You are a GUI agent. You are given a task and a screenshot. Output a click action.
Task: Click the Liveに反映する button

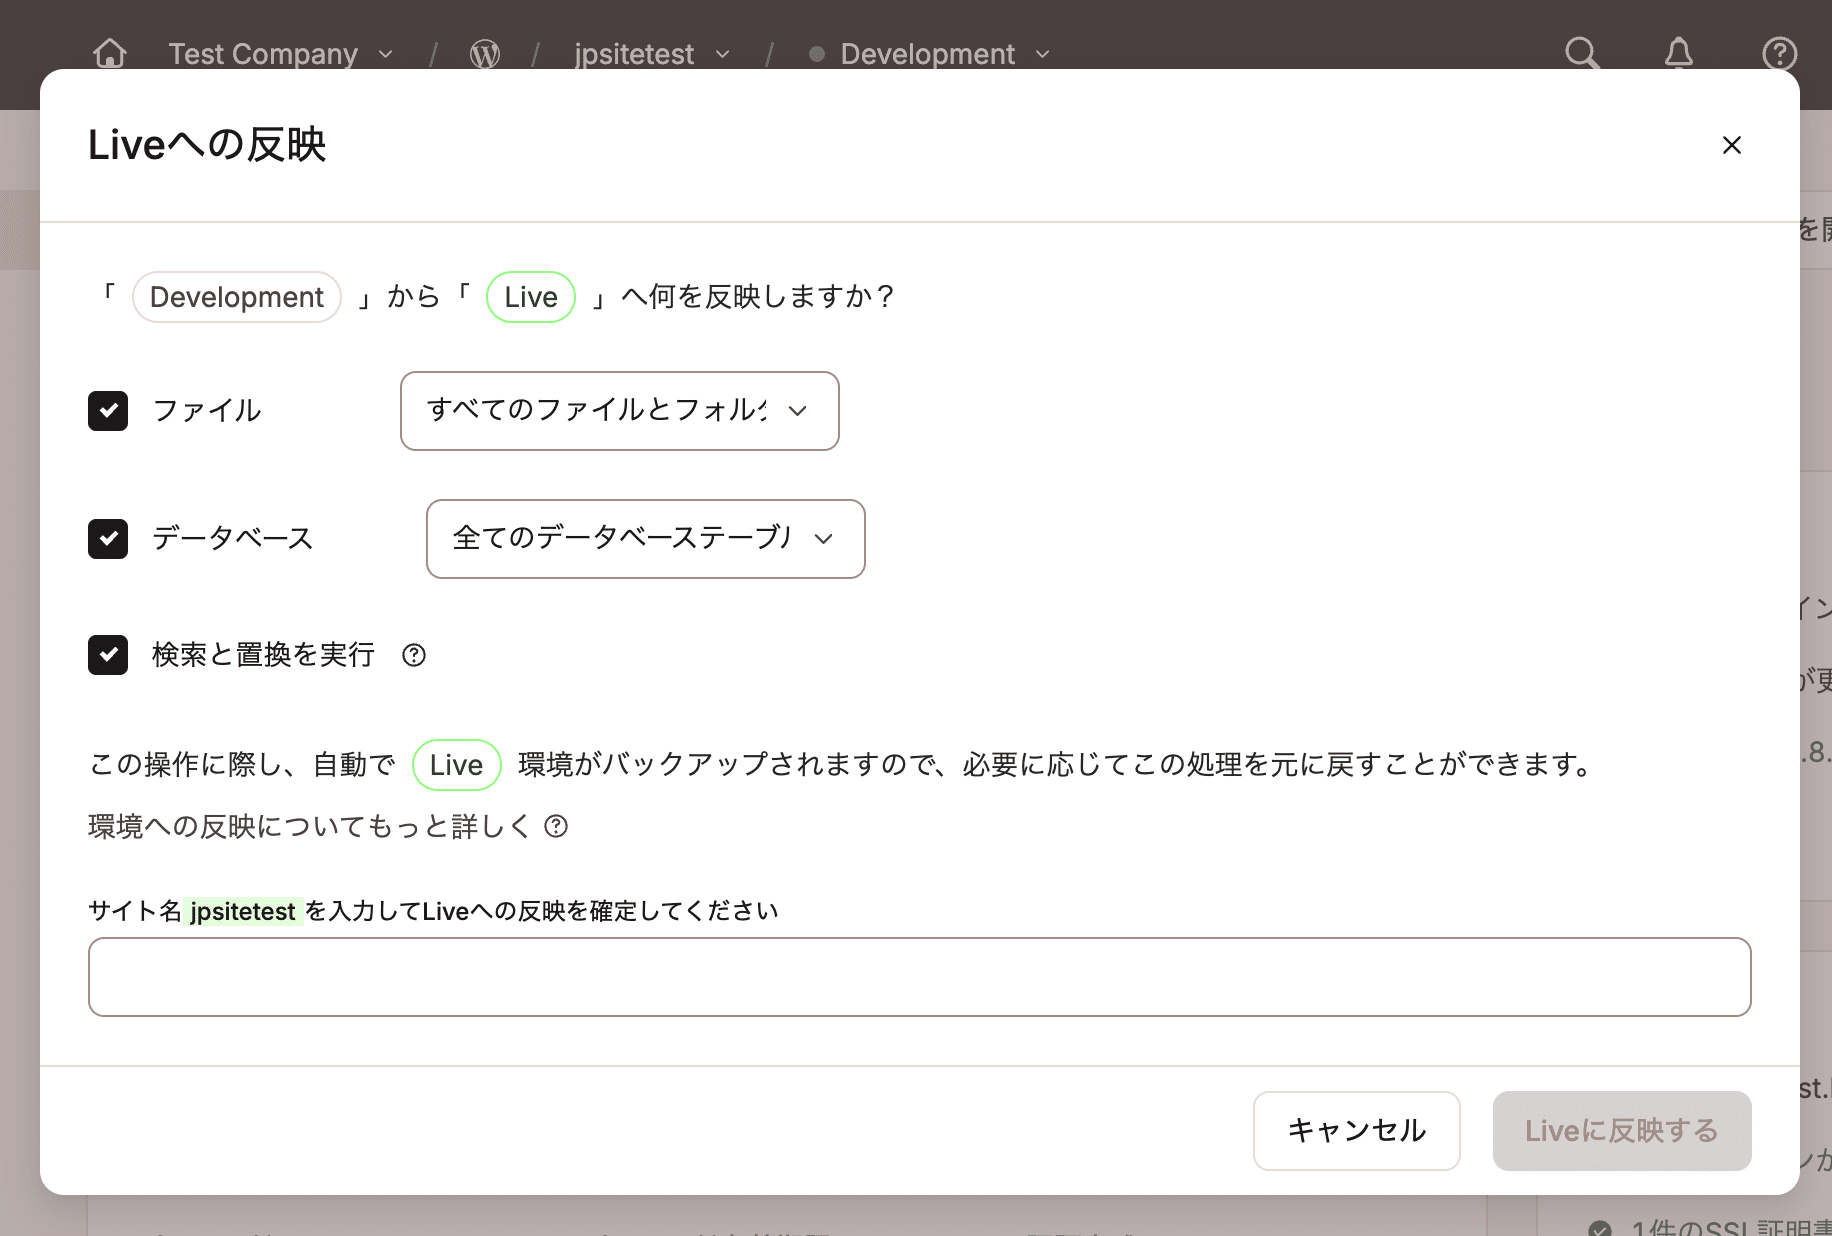(x=1621, y=1131)
